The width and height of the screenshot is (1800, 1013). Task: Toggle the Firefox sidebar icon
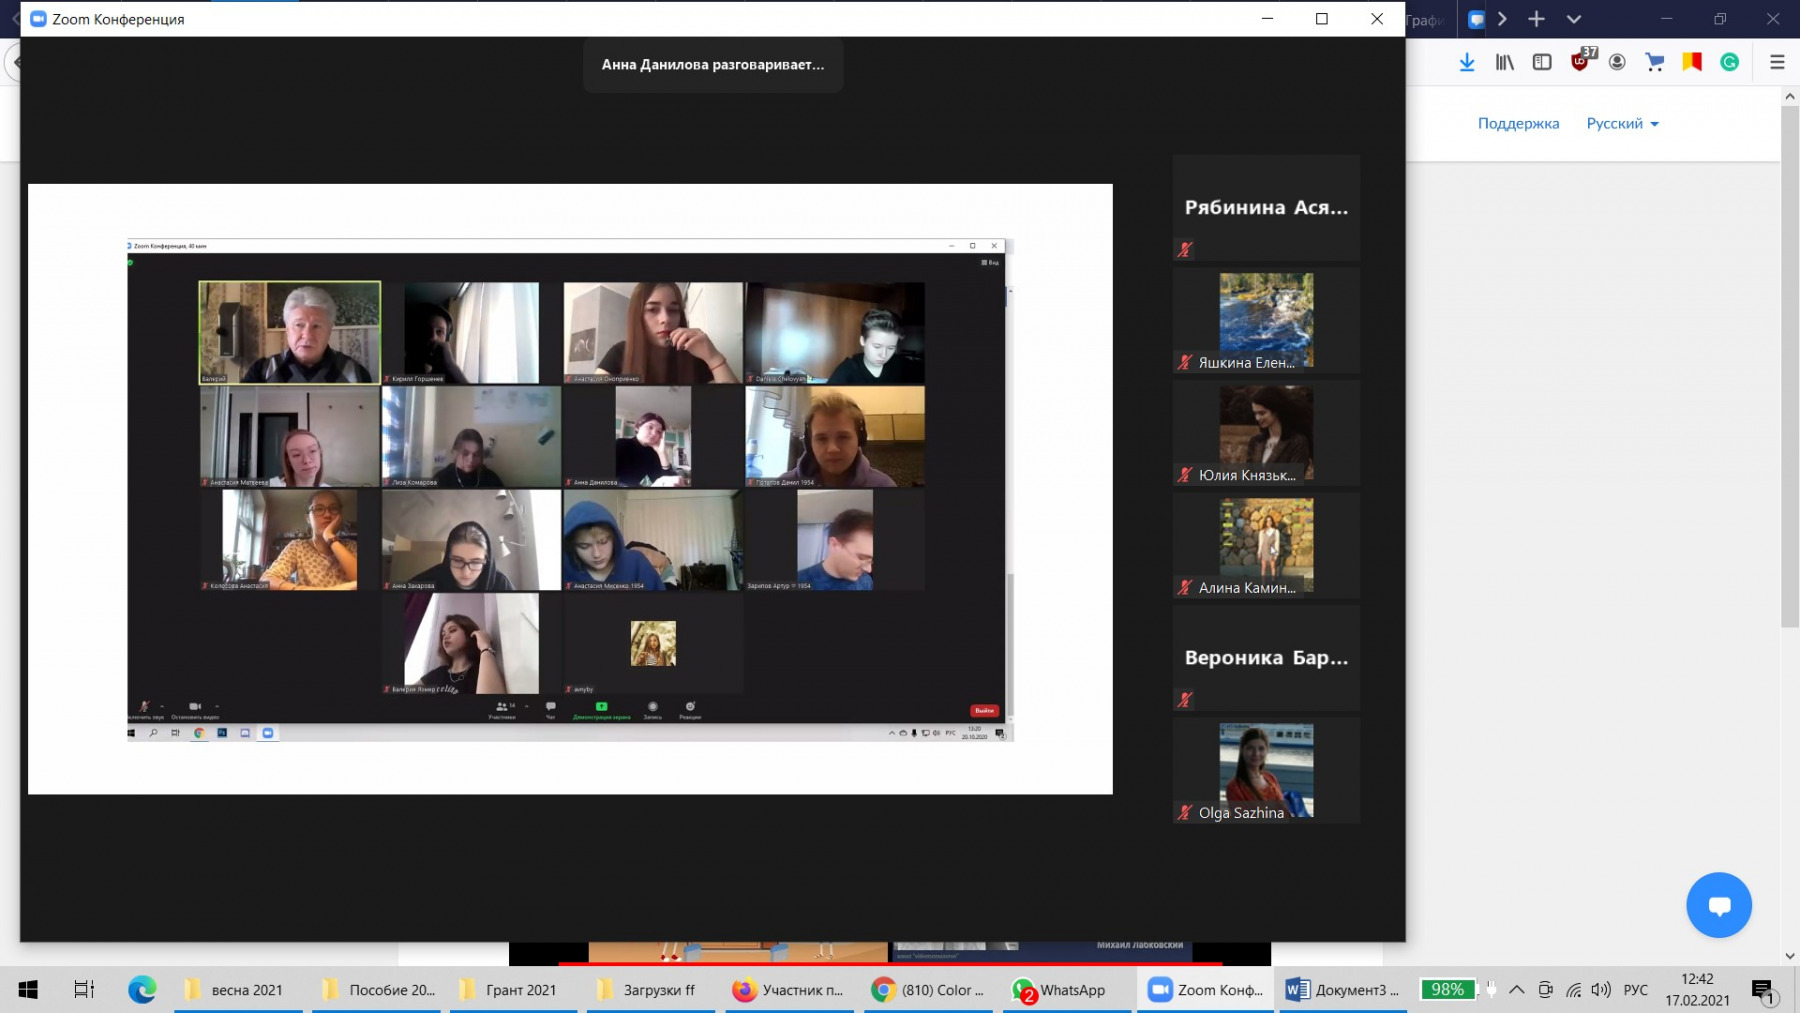[x=1542, y=62]
